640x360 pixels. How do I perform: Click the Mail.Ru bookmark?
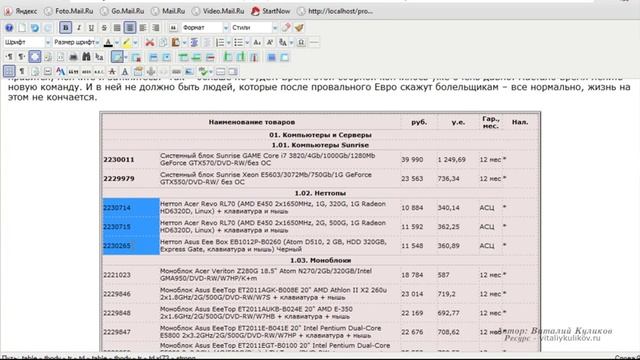click(168, 11)
